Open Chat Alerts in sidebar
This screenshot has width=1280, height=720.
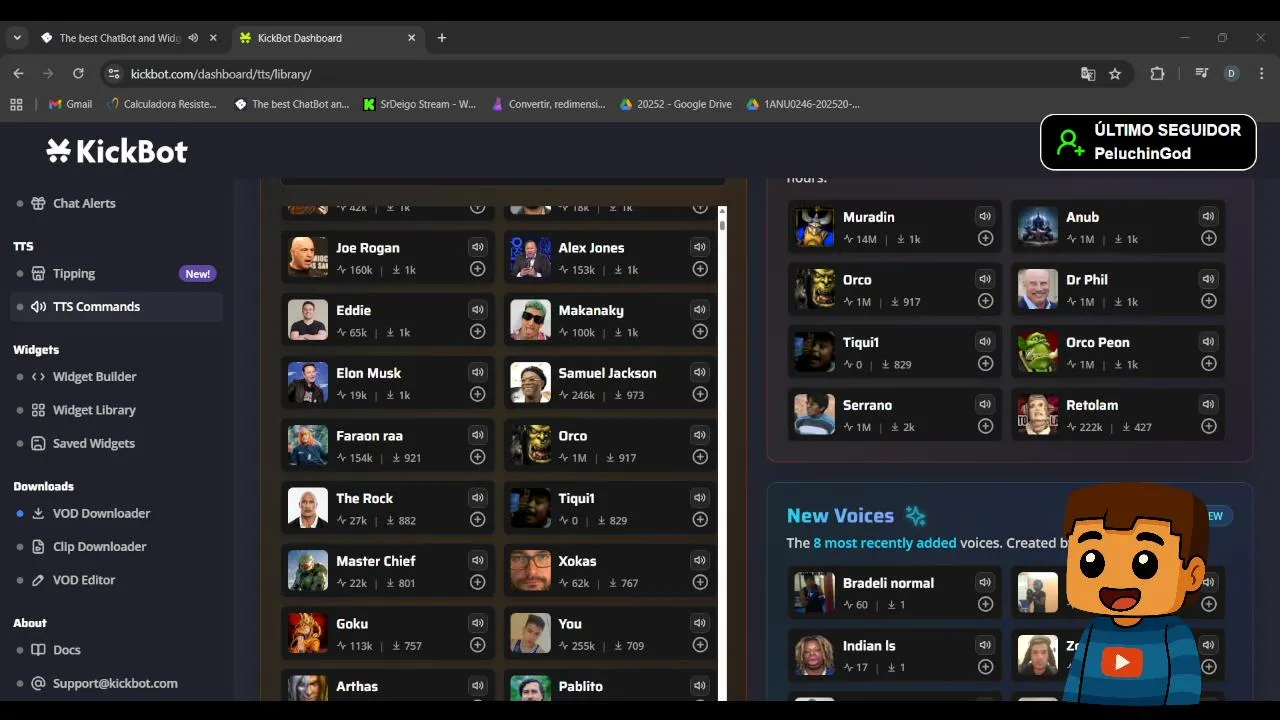[84, 203]
